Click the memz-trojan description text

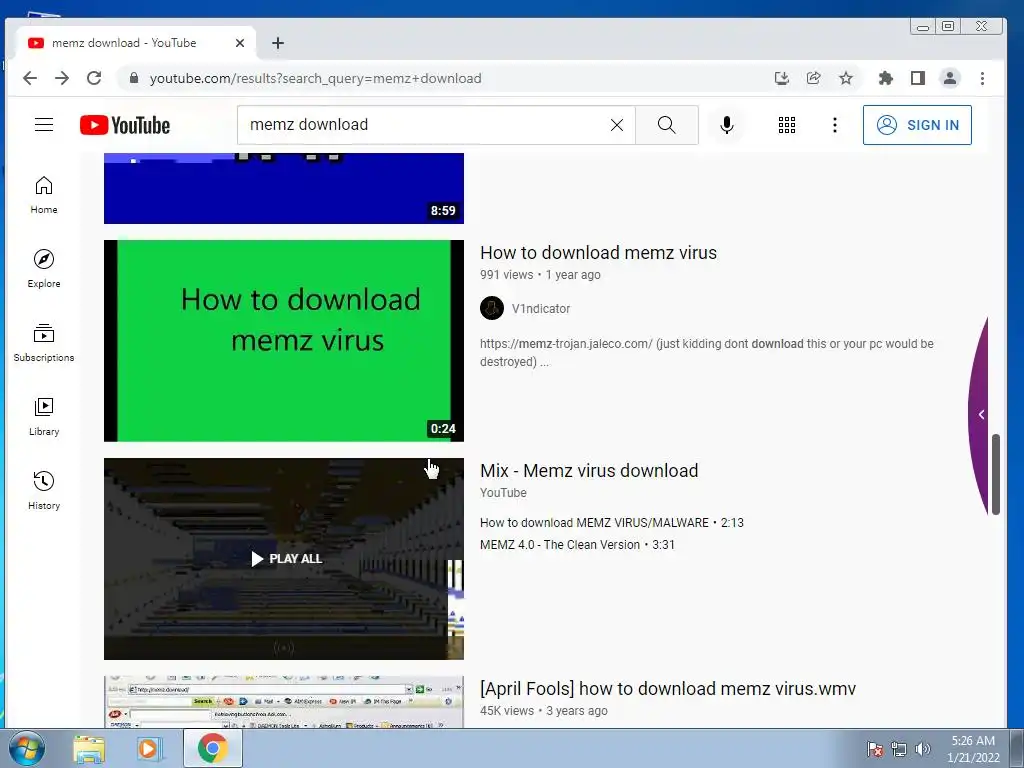[707, 353]
